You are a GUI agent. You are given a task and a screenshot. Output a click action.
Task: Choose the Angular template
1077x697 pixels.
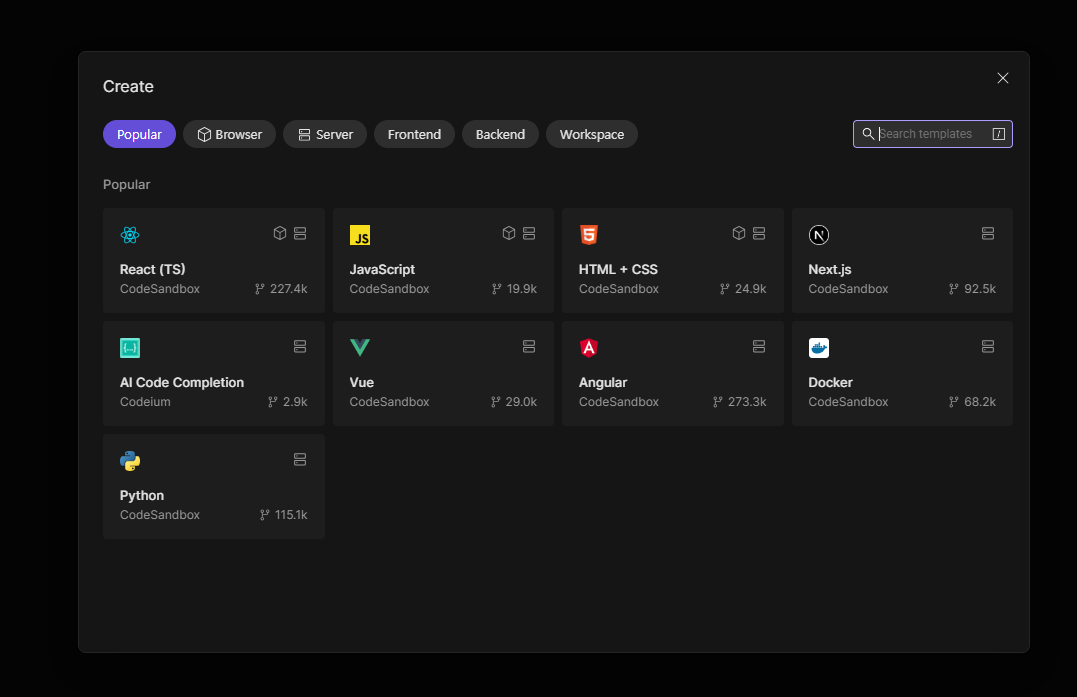tap(672, 374)
